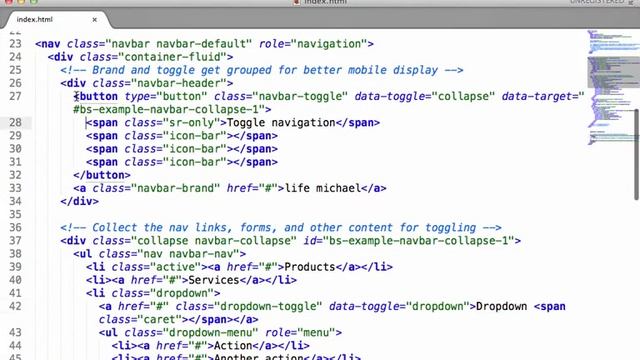Click the Toggle navigation text
640x360 pixels.
[x=281, y=122]
